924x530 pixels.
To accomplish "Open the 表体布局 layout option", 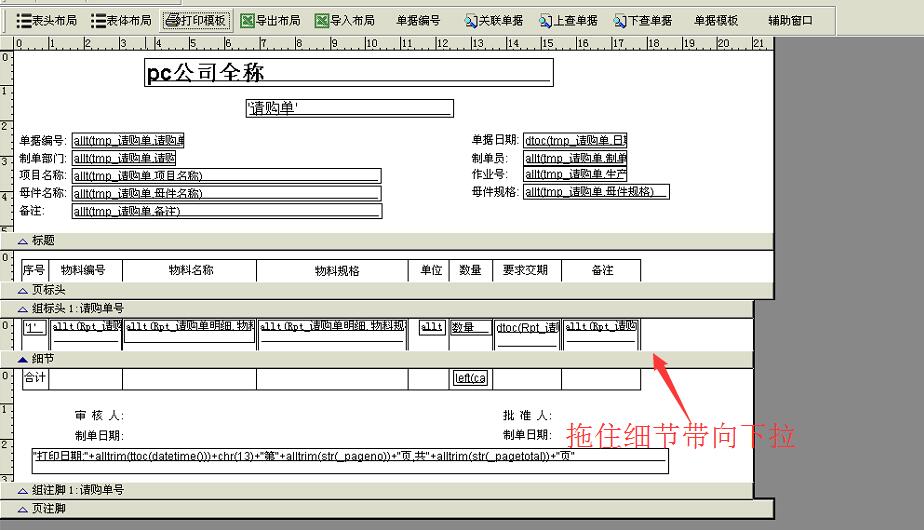I will tap(121, 20).
